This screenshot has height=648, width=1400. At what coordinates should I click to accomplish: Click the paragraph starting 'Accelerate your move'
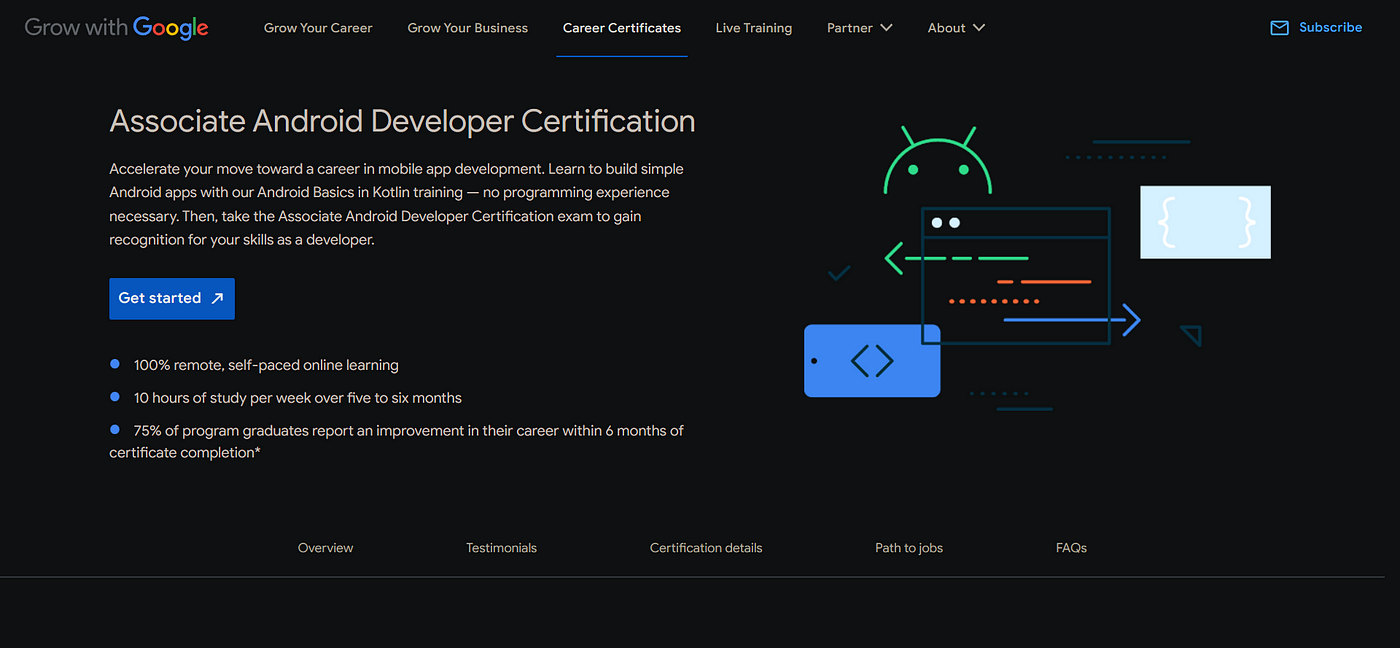(396, 204)
